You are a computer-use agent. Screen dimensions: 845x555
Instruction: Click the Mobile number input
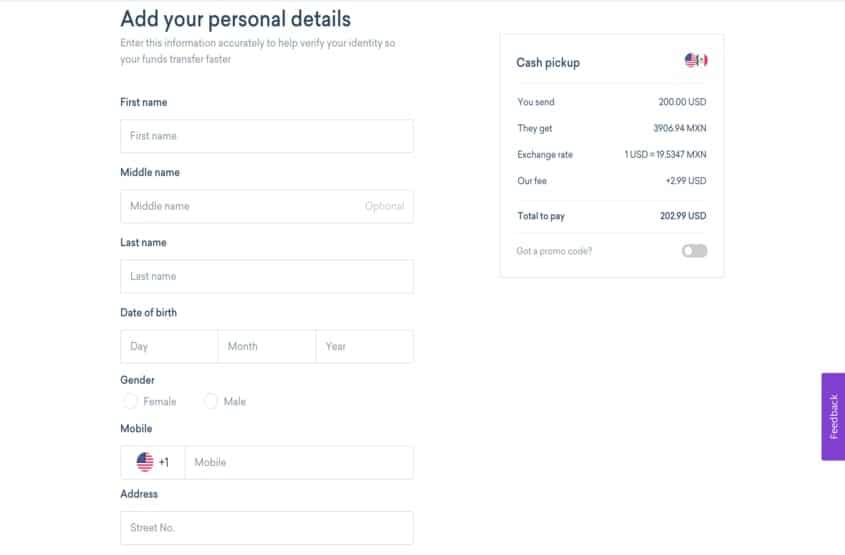299,462
